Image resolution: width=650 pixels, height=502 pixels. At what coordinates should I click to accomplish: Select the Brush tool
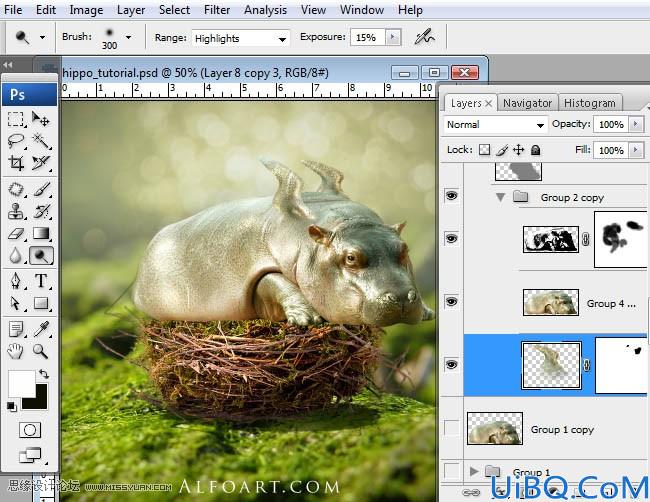click(x=41, y=189)
